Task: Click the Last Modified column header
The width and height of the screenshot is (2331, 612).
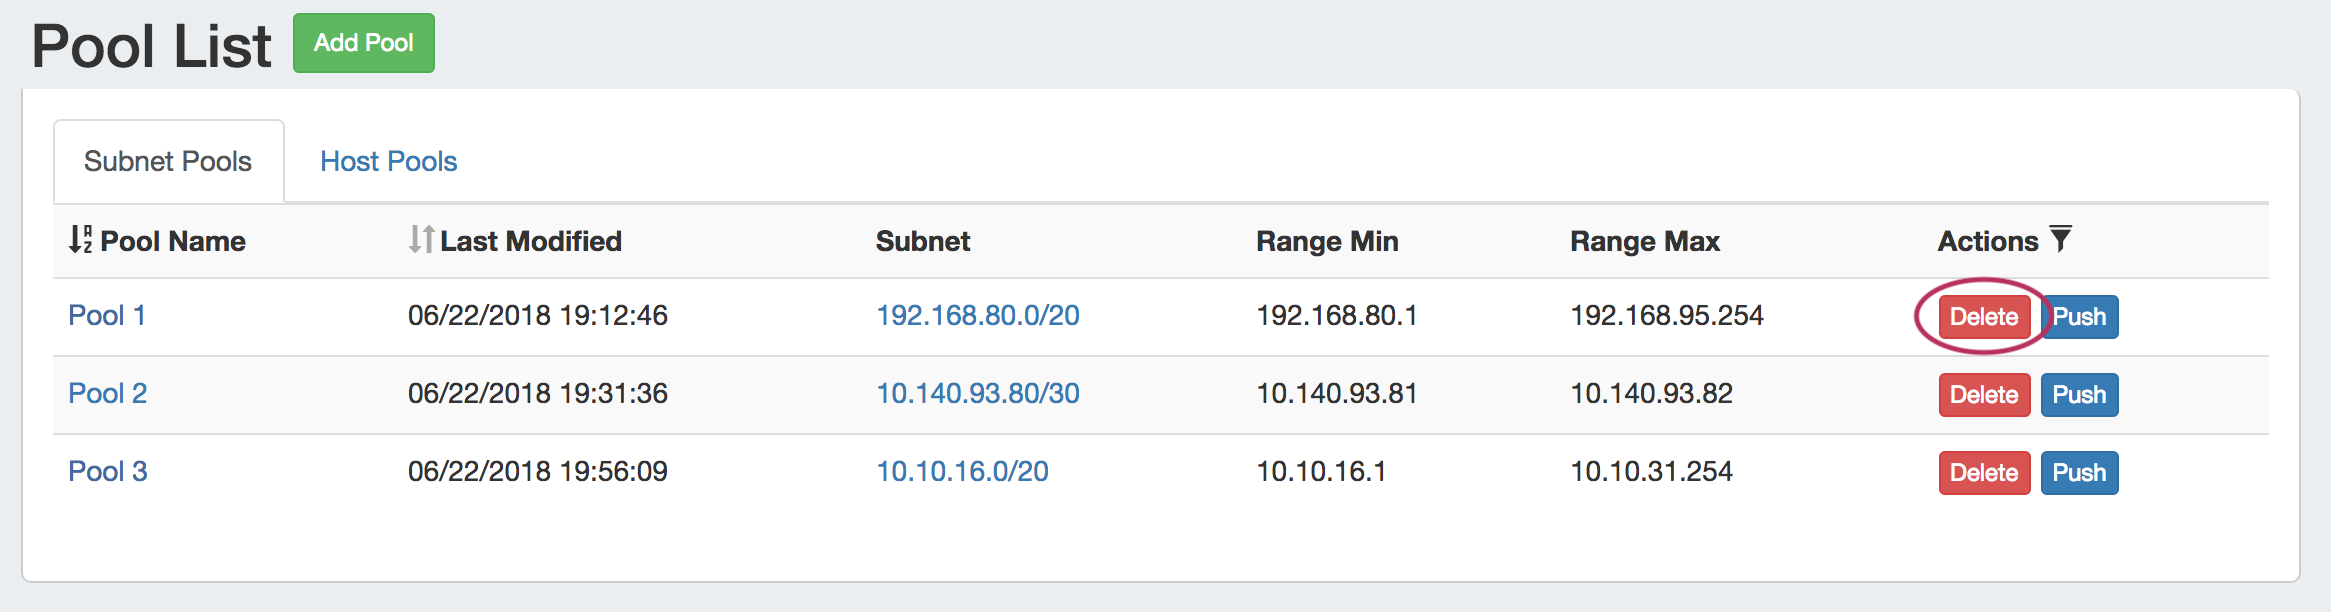Action: point(530,241)
